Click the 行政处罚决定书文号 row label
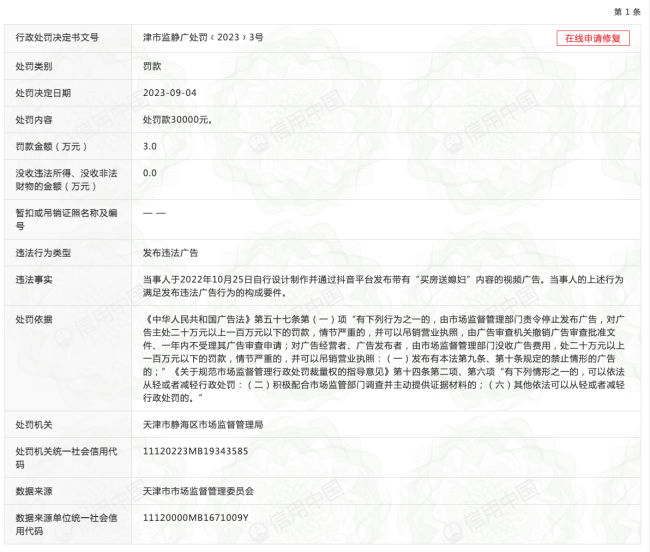This screenshot has width=650, height=552. click(57, 38)
